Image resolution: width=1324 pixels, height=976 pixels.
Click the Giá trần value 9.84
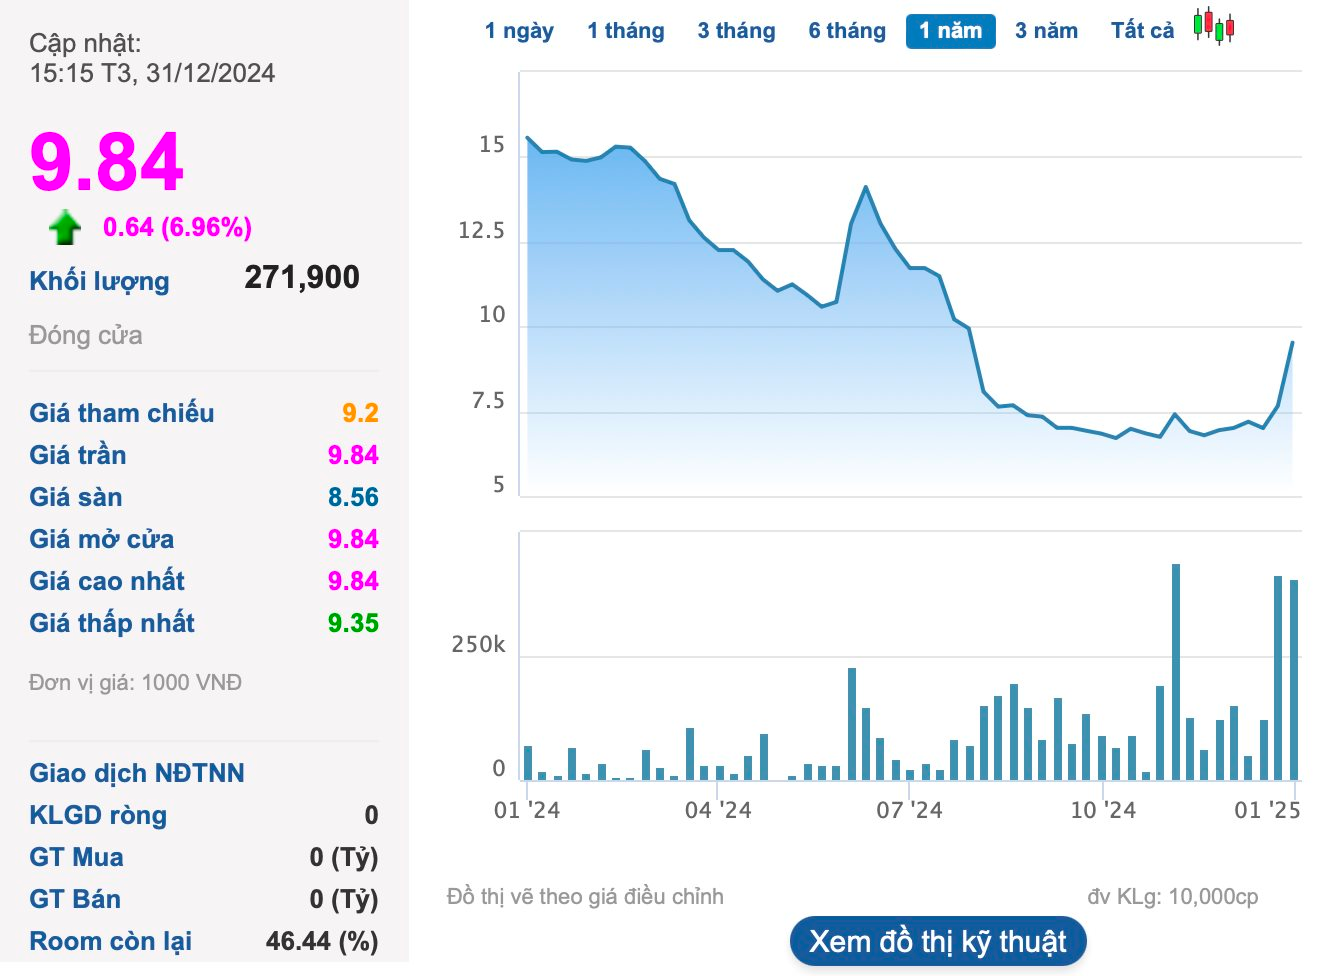353,455
